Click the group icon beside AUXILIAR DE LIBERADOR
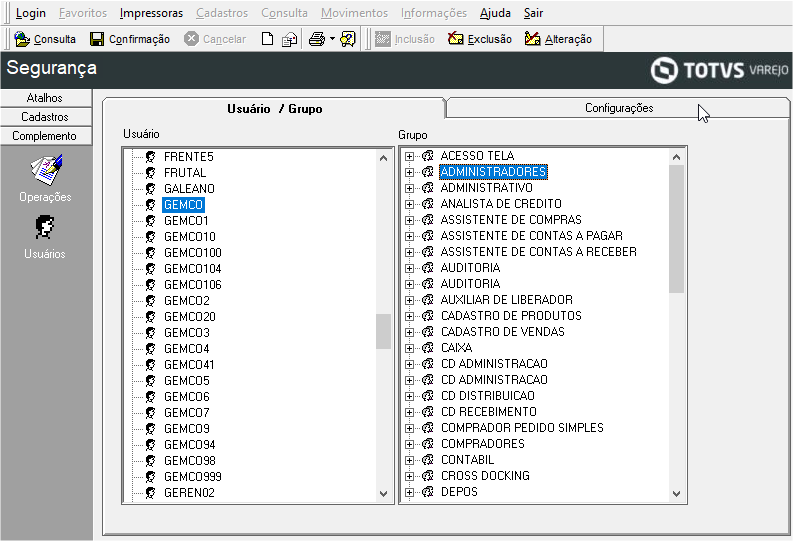 click(x=428, y=300)
